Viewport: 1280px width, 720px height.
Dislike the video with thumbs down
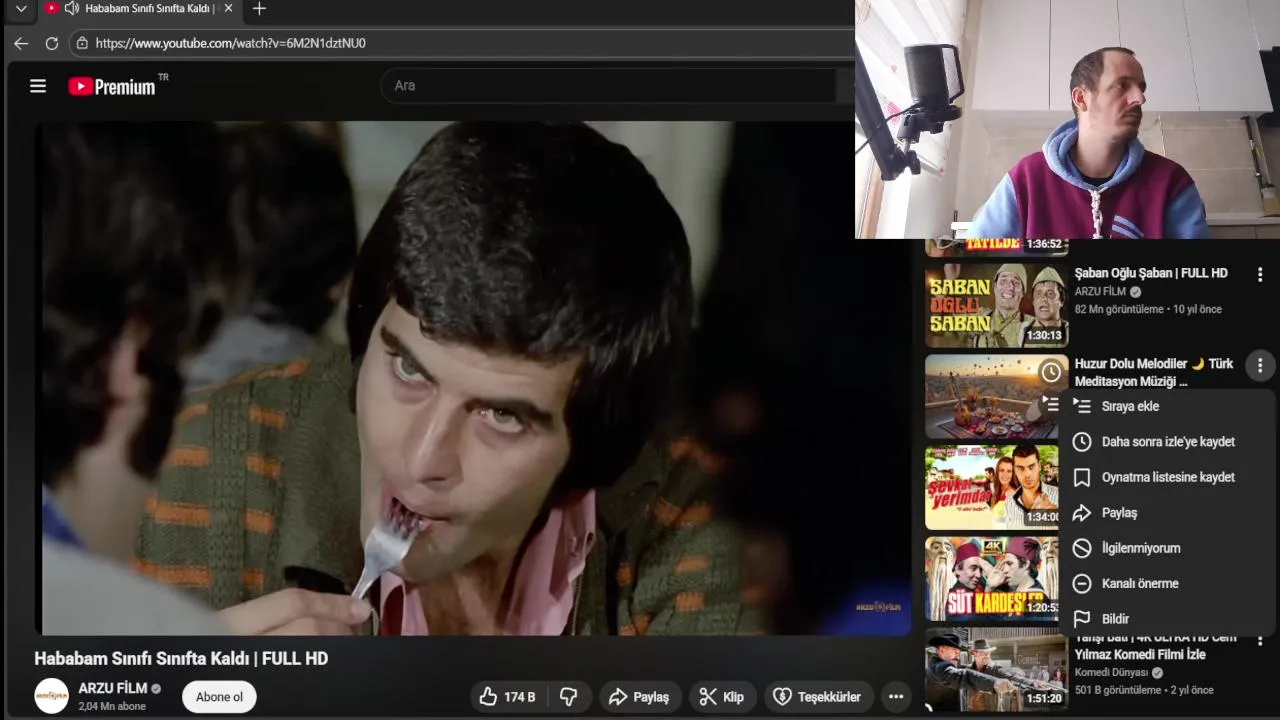pos(568,697)
